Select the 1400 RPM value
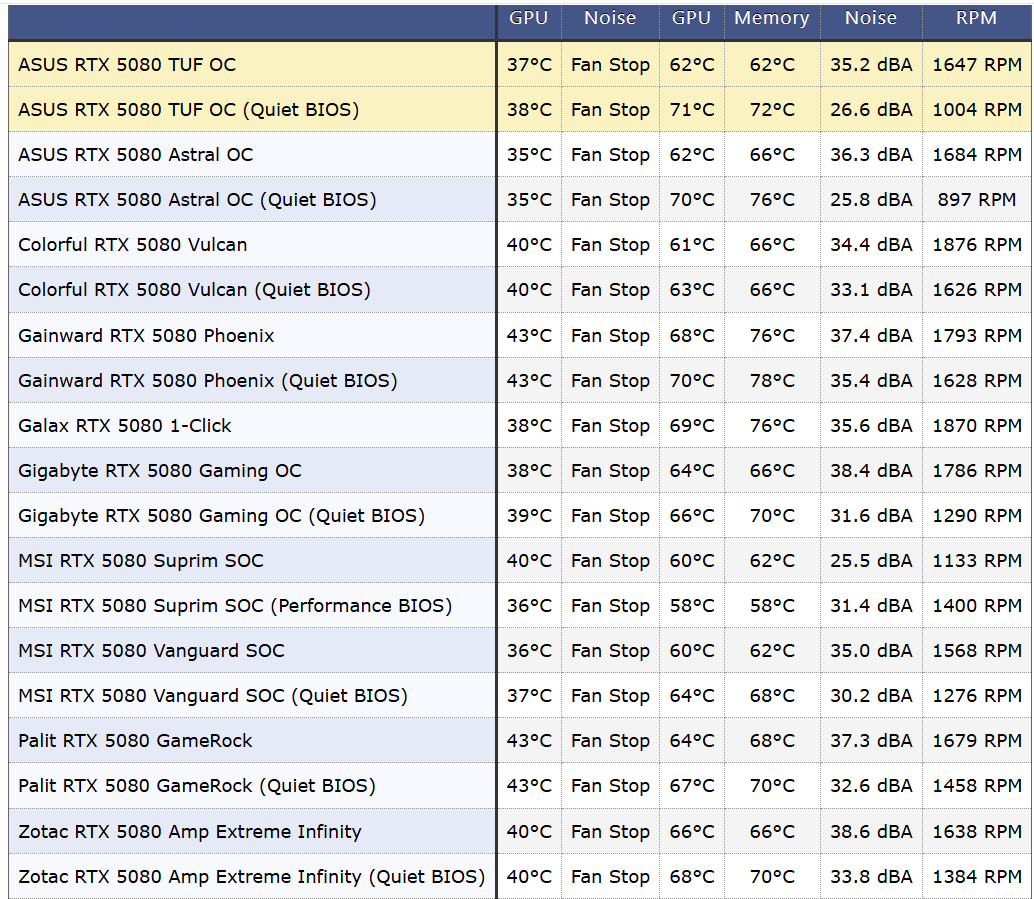Viewport: 1034px width, 899px height. click(x=977, y=605)
